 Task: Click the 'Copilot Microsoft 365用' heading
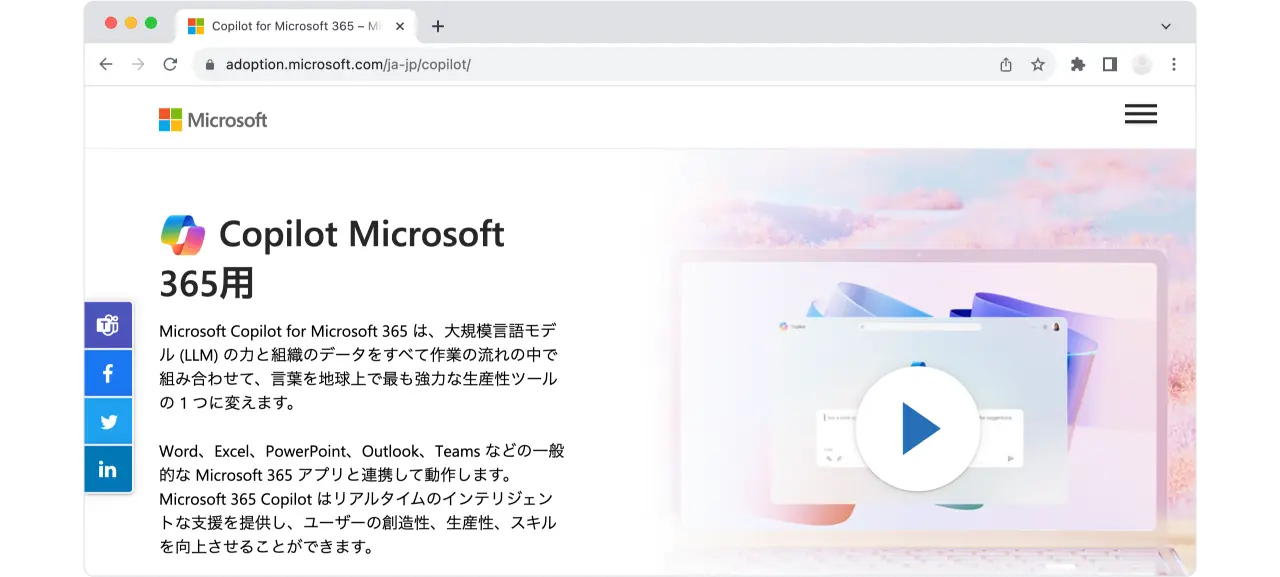pyautogui.click(x=332, y=258)
